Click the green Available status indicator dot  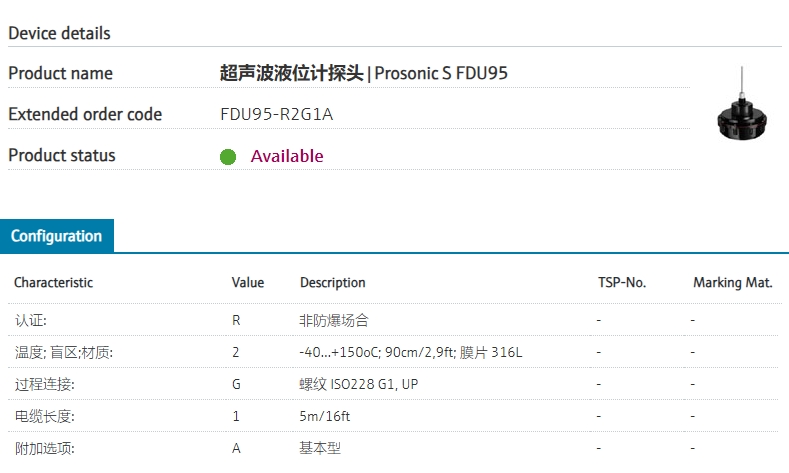228,157
